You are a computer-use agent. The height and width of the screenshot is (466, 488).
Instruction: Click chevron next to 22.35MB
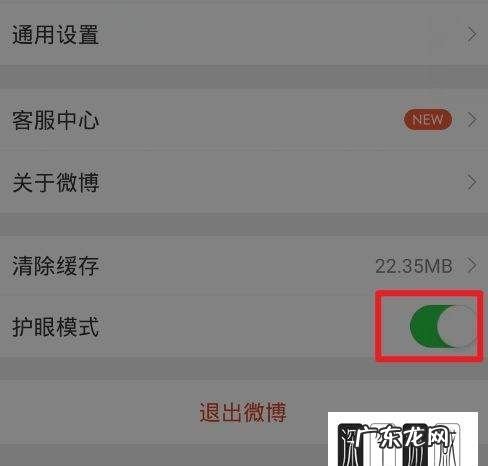point(471,266)
